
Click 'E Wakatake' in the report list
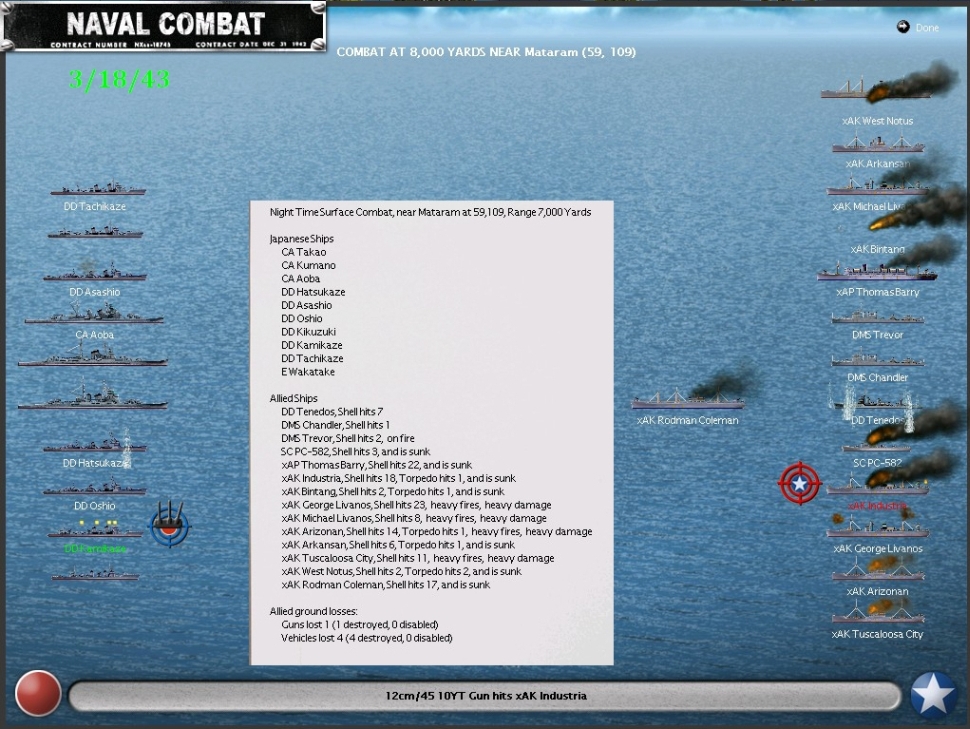[308, 372]
